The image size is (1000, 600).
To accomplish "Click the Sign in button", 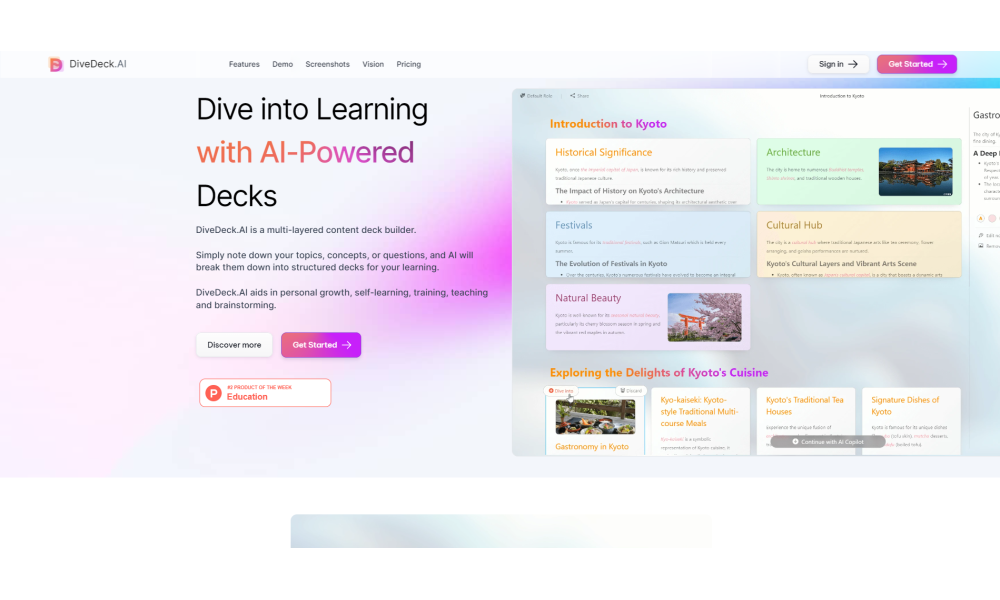I will [838, 64].
